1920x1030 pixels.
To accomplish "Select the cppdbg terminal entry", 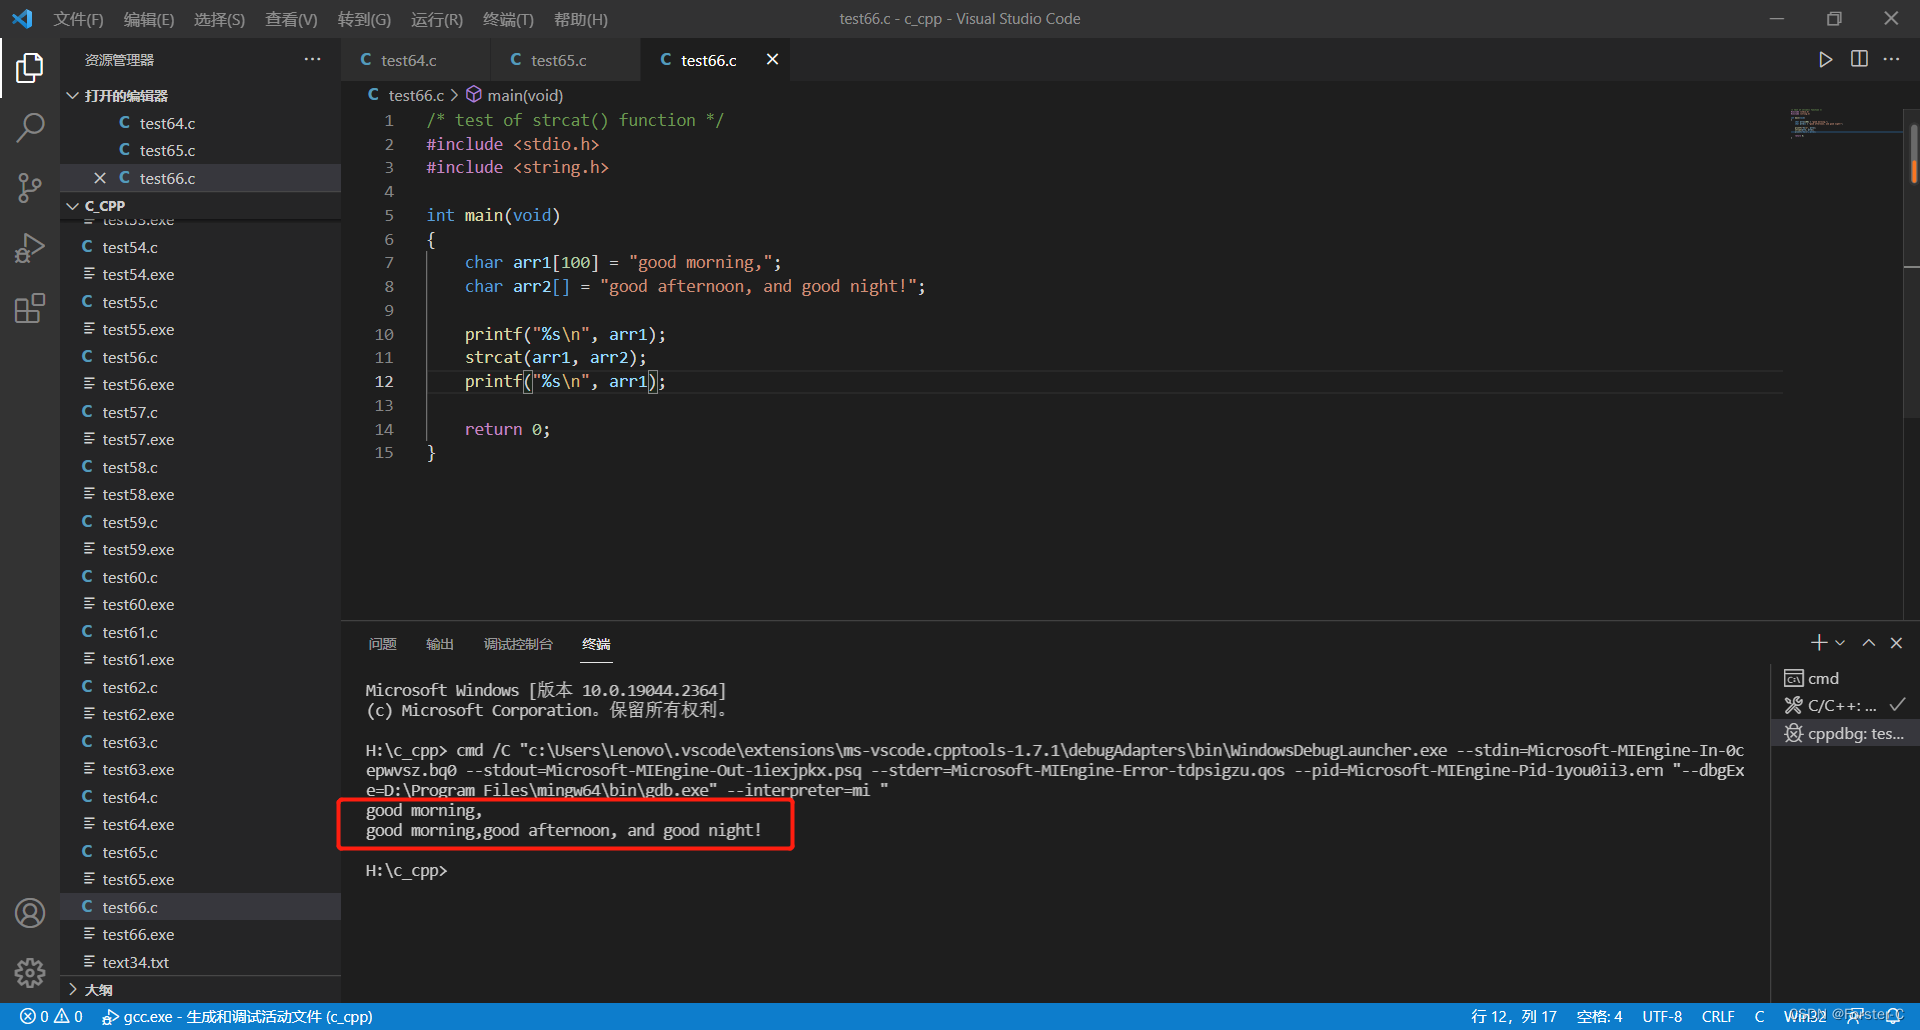I will pyautogui.click(x=1845, y=734).
